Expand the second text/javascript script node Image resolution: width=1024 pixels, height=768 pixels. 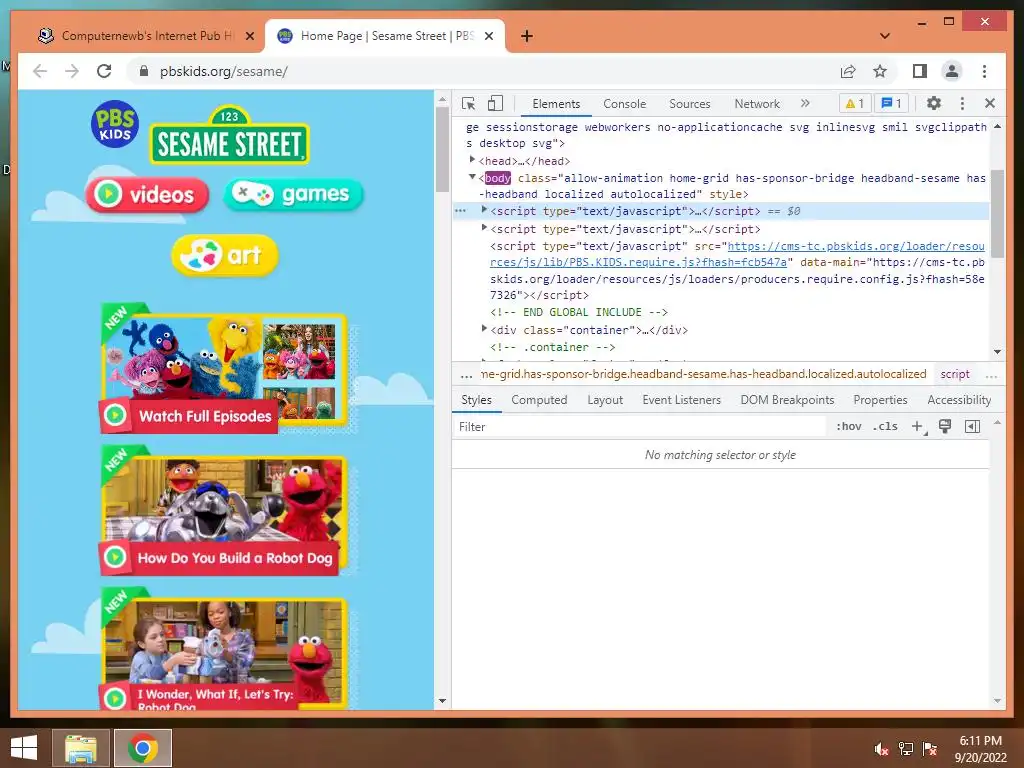click(484, 228)
